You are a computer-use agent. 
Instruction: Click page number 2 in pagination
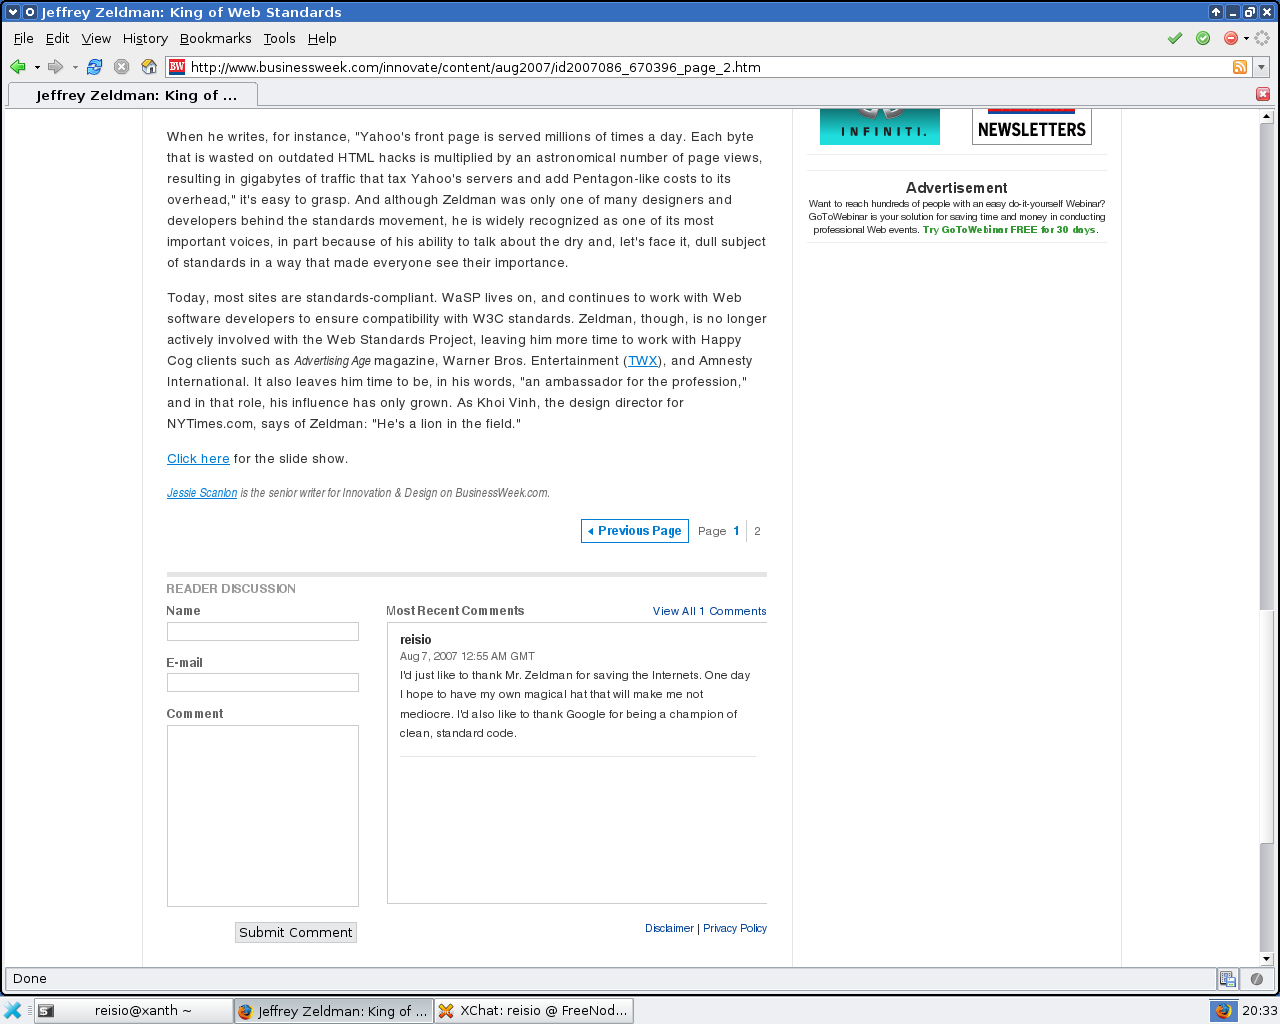click(x=757, y=531)
